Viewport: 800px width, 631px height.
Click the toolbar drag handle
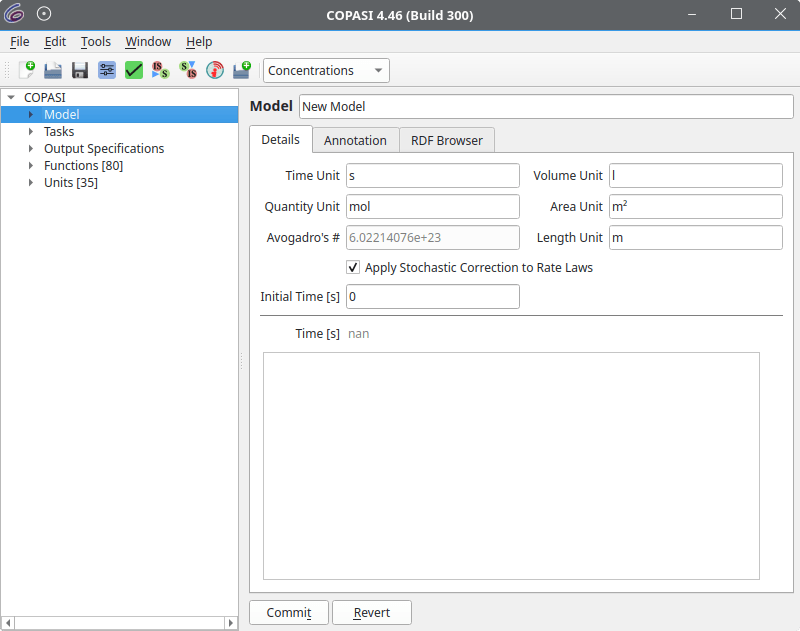(7, 70)
